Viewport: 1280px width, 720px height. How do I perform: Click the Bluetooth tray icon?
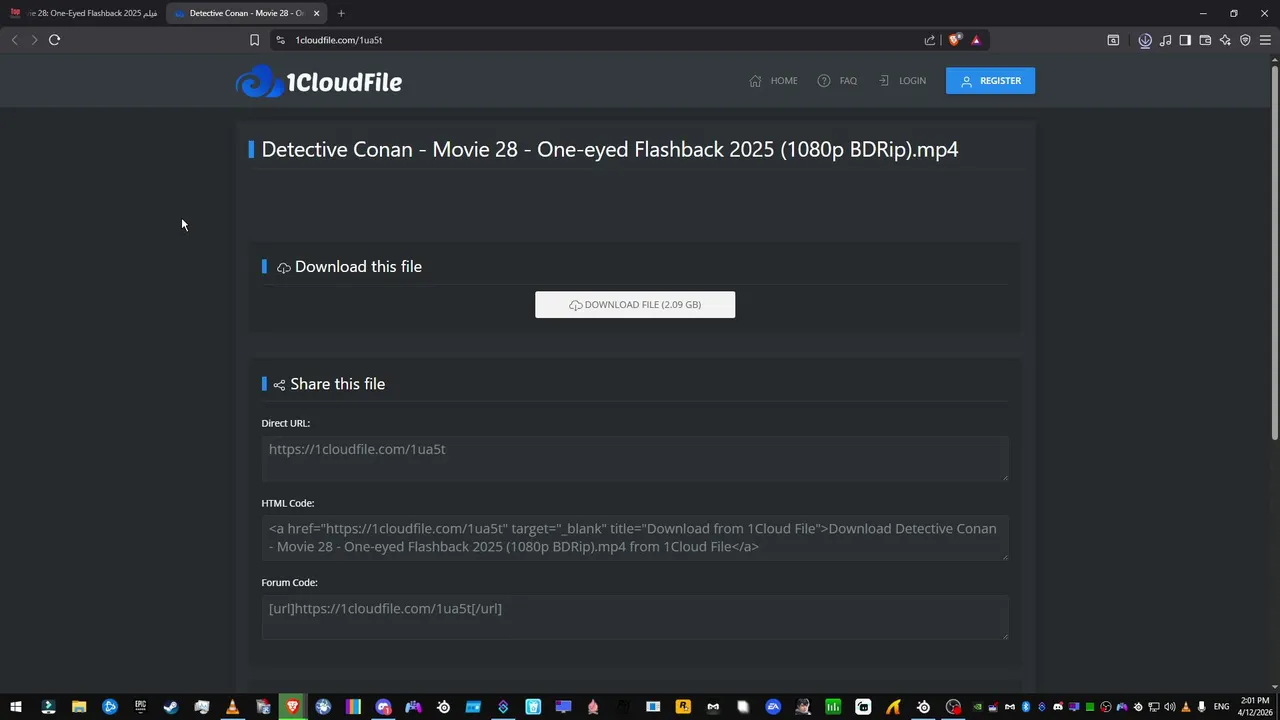coord(1026,707)
